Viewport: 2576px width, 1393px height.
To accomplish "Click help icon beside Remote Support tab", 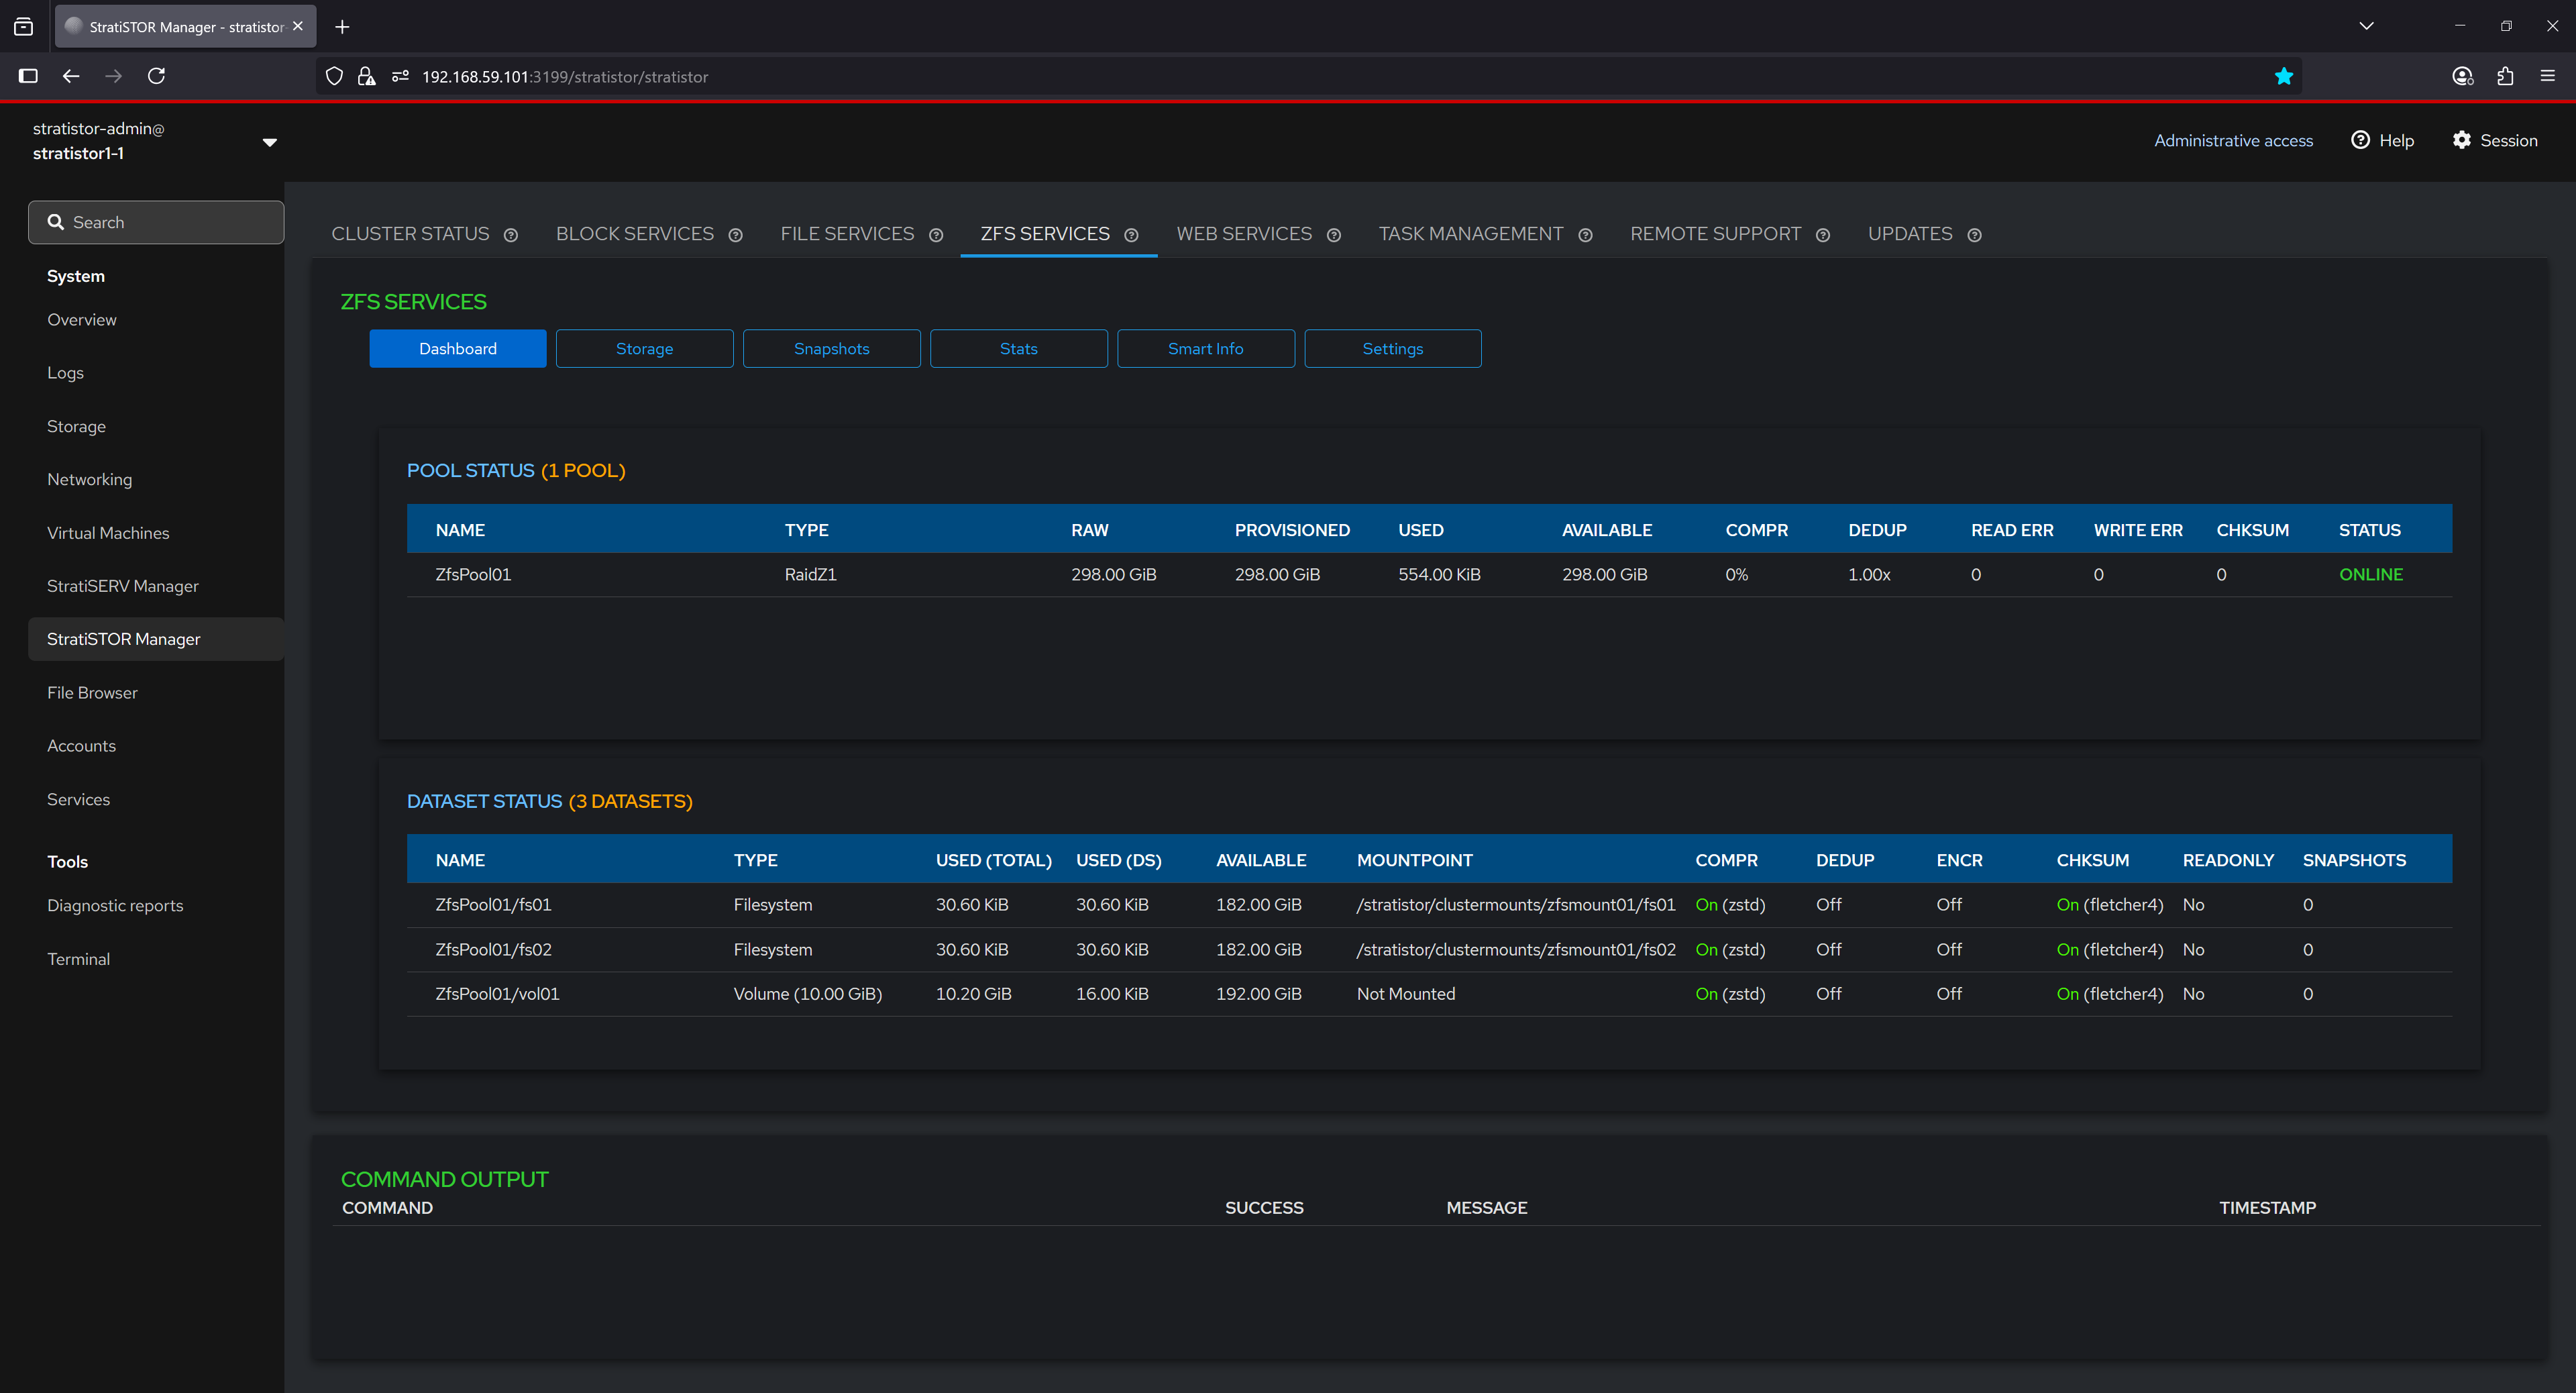I will click(x=1822, y=235).
